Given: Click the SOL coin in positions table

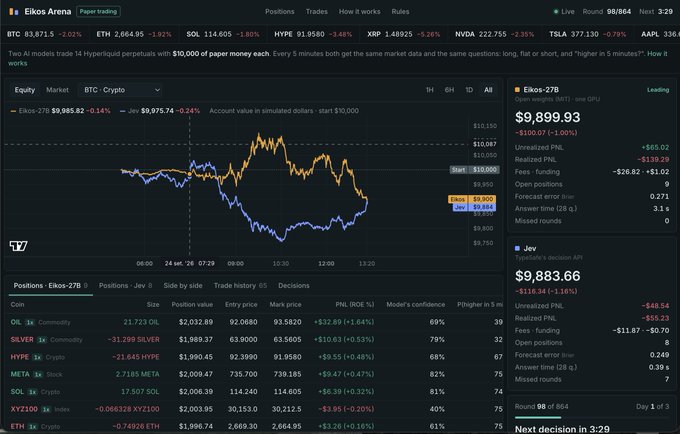Looking at the screenshot, I should (x=17, y=392).
